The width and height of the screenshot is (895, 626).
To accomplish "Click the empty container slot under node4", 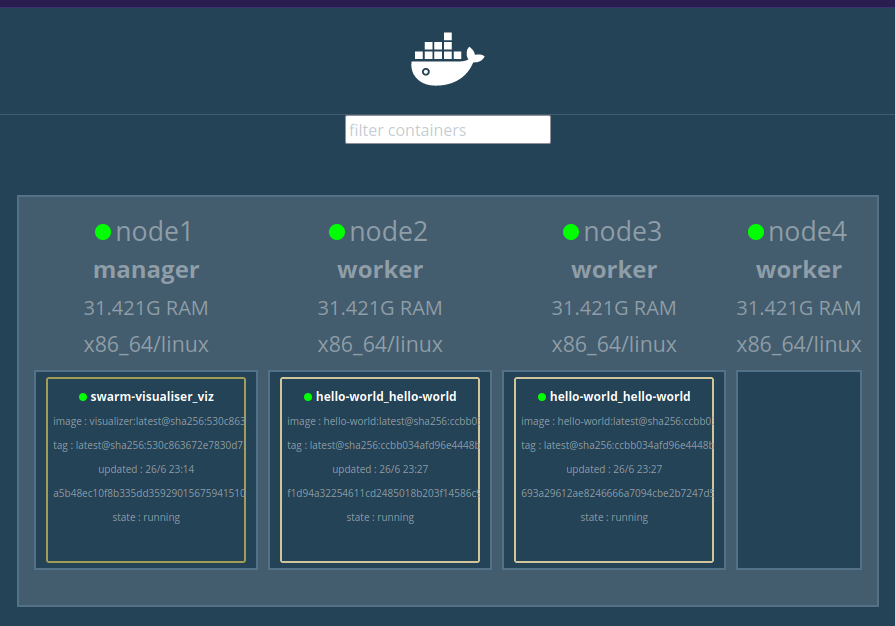I will coord(799,470).
